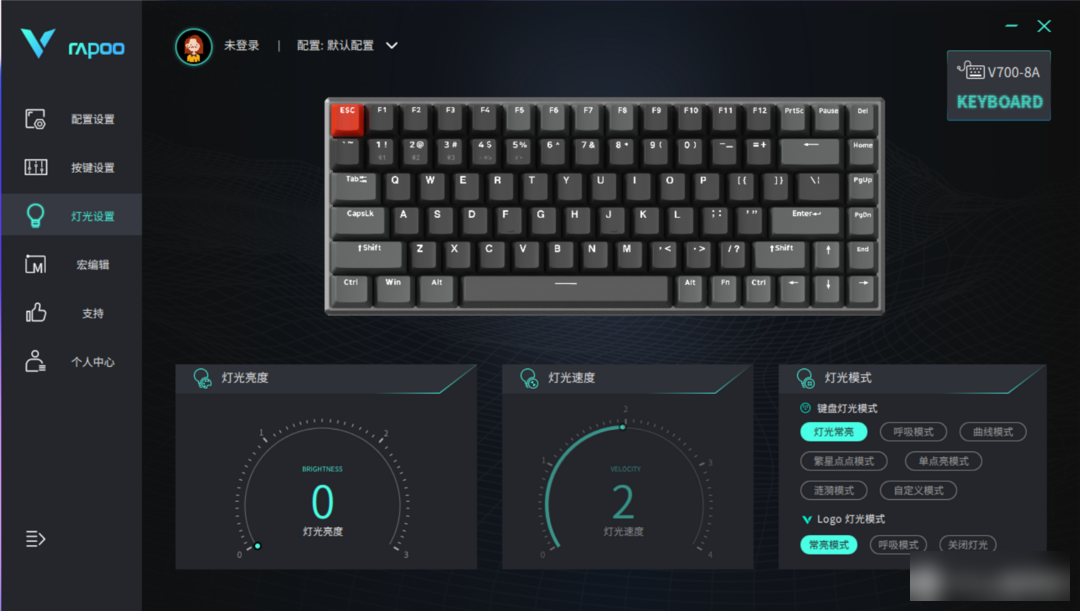This screenshot has height=611, width=1080.
Task: Select the V700-8A KEYBOARD device tab
Action: [x=999, y=85]
